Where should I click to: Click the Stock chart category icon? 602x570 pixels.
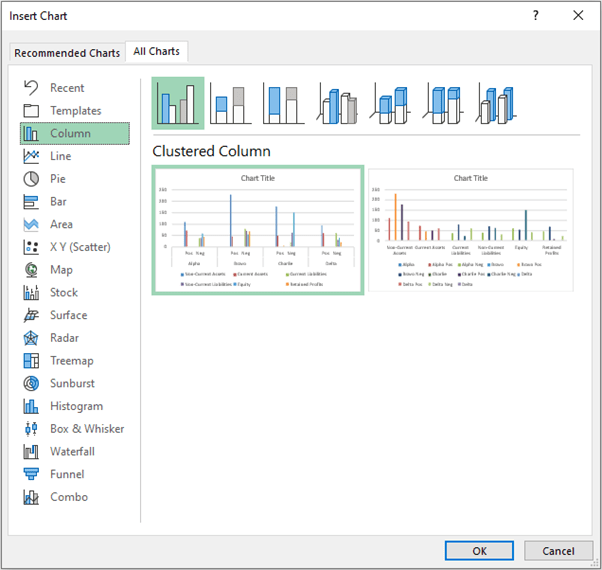31,292
